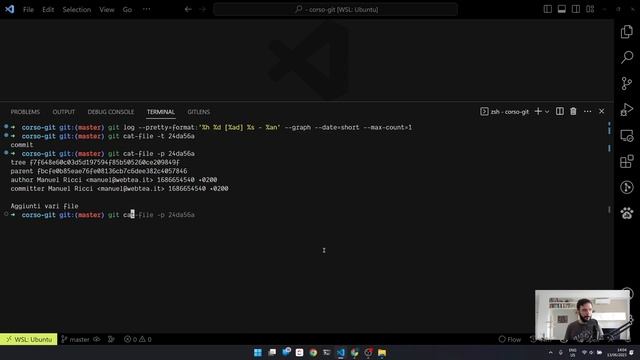This screenshot has width=640, height=360.
Task: Open the View menu
Action: (107, 9)
